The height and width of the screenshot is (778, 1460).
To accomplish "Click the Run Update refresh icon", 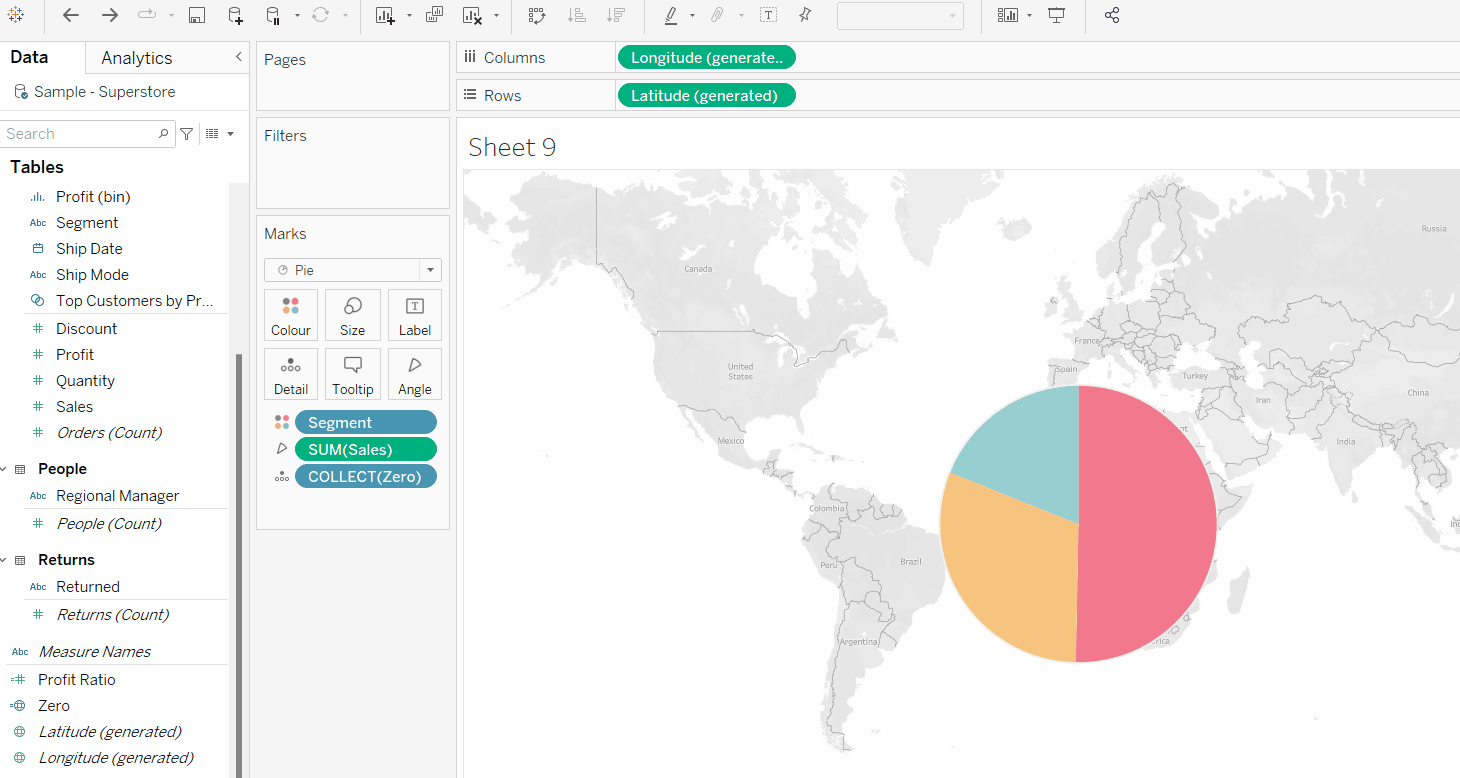I will tap(320, 15).
